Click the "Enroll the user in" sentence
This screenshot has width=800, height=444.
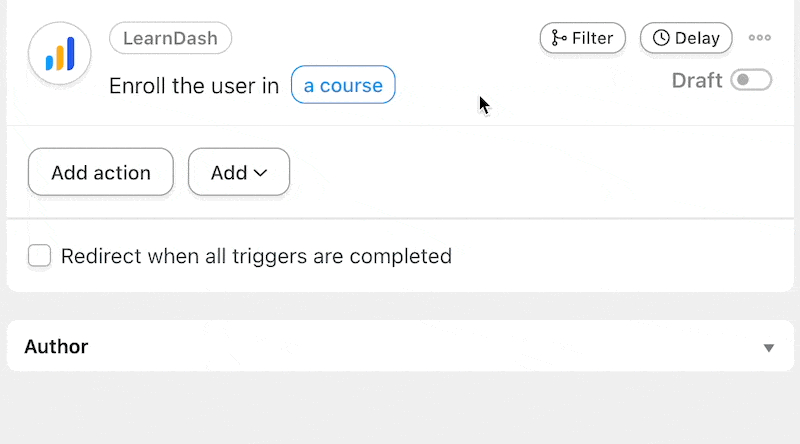[x=194, y=86]
